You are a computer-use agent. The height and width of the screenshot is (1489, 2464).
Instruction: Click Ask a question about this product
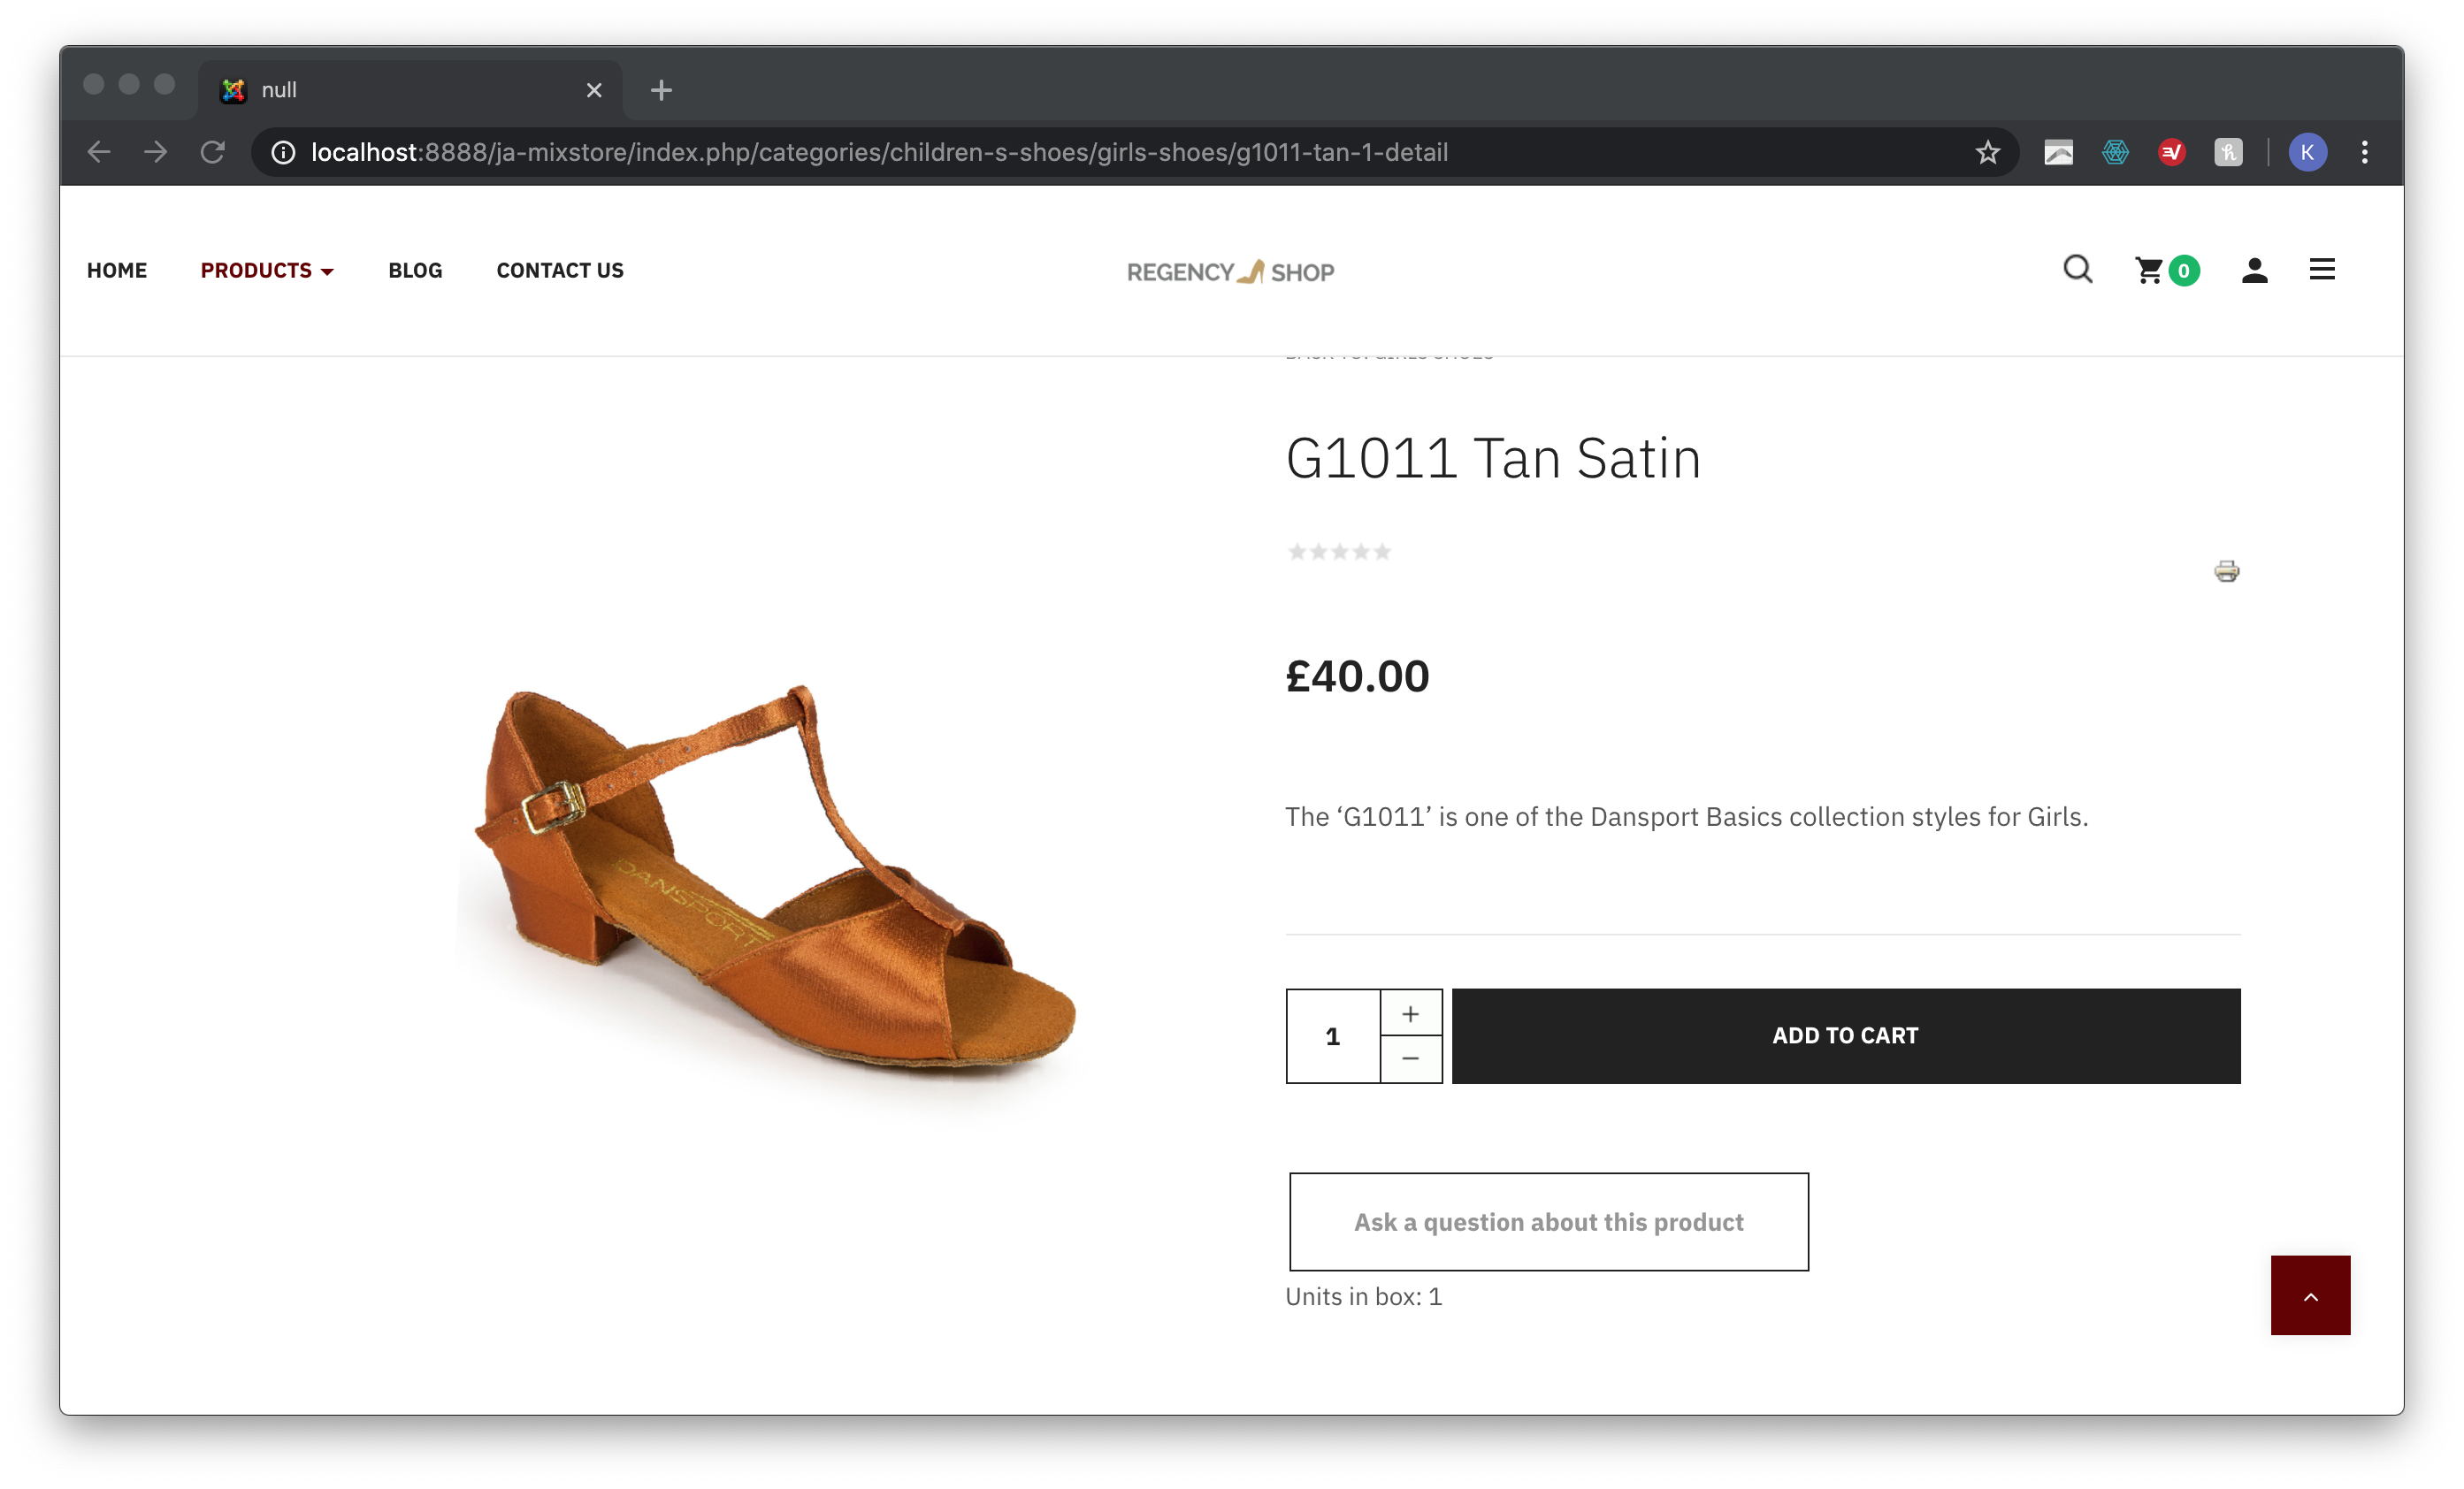(1548, 1222)
